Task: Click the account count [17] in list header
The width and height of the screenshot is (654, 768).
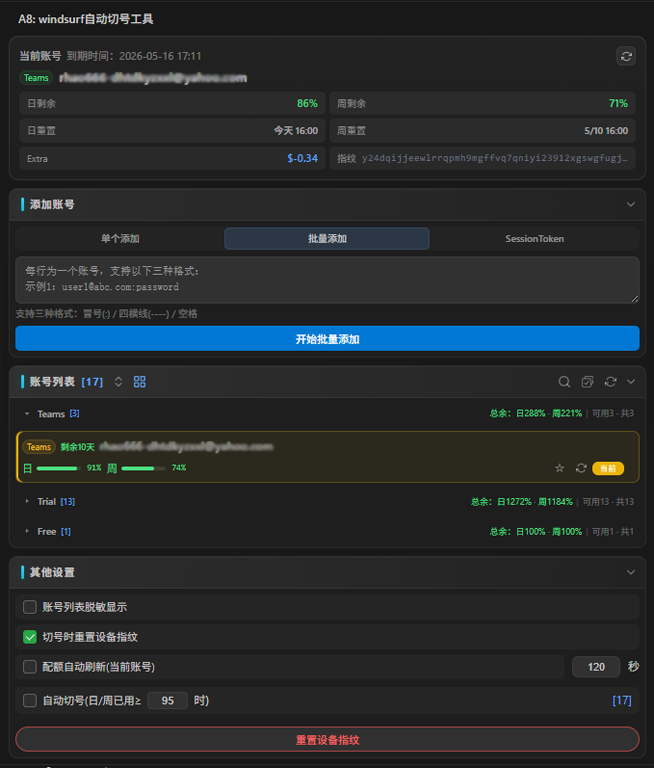Action: tap(92, 382)
